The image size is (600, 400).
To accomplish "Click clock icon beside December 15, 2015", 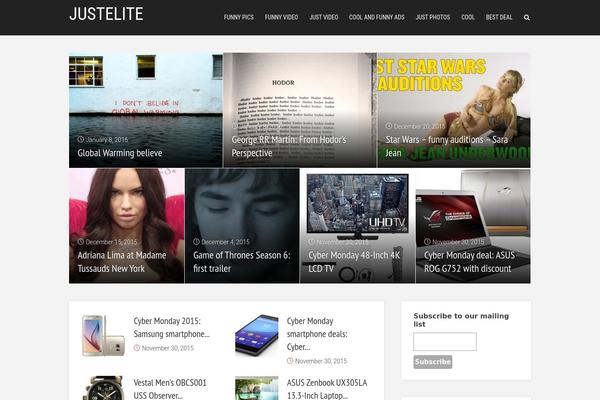I will click(x=80, y=242).
